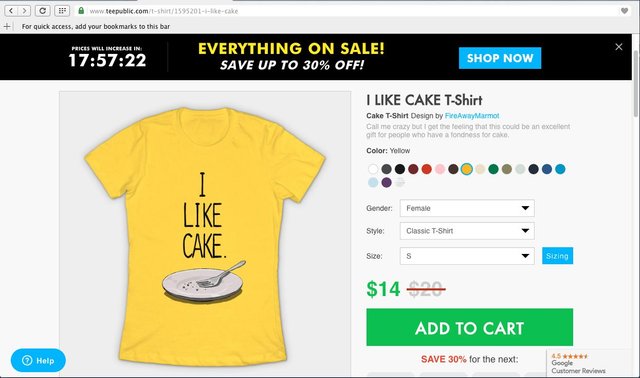Choose the purple shirt color swatch
This screenshot has height=378, width=640.
click(x=387, y=182)
